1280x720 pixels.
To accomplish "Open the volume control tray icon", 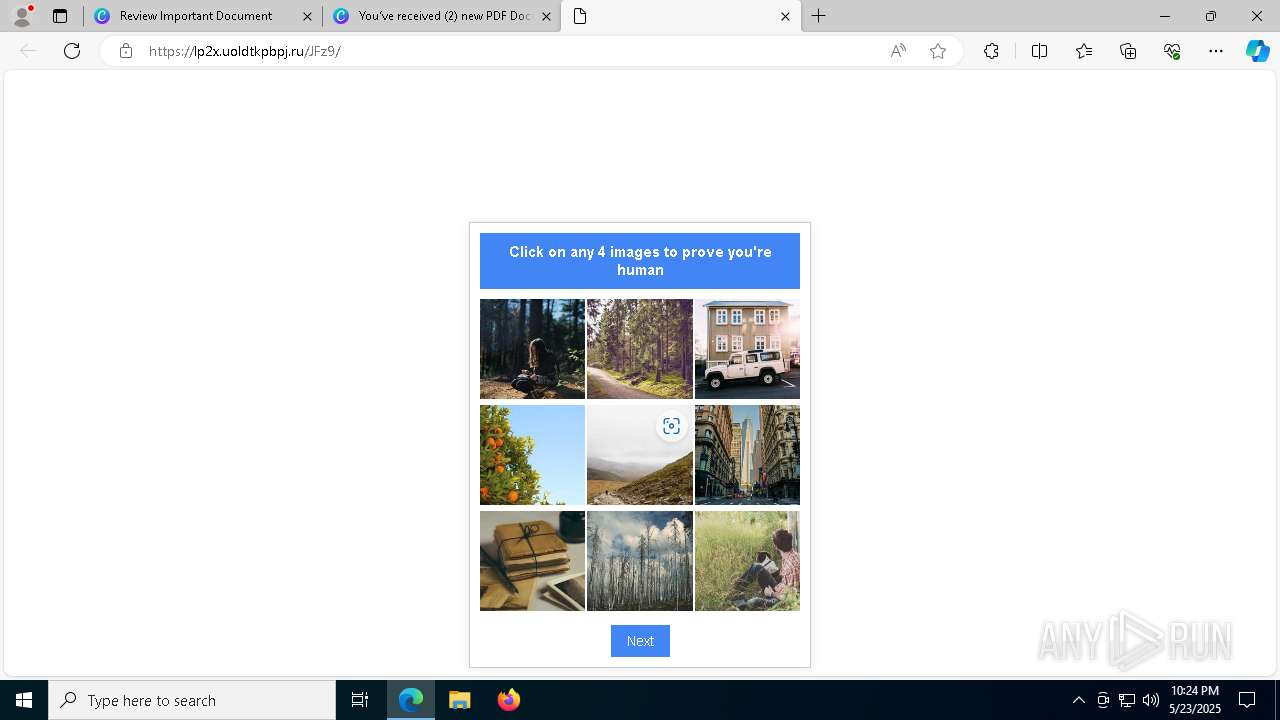I will [1151, 700].
